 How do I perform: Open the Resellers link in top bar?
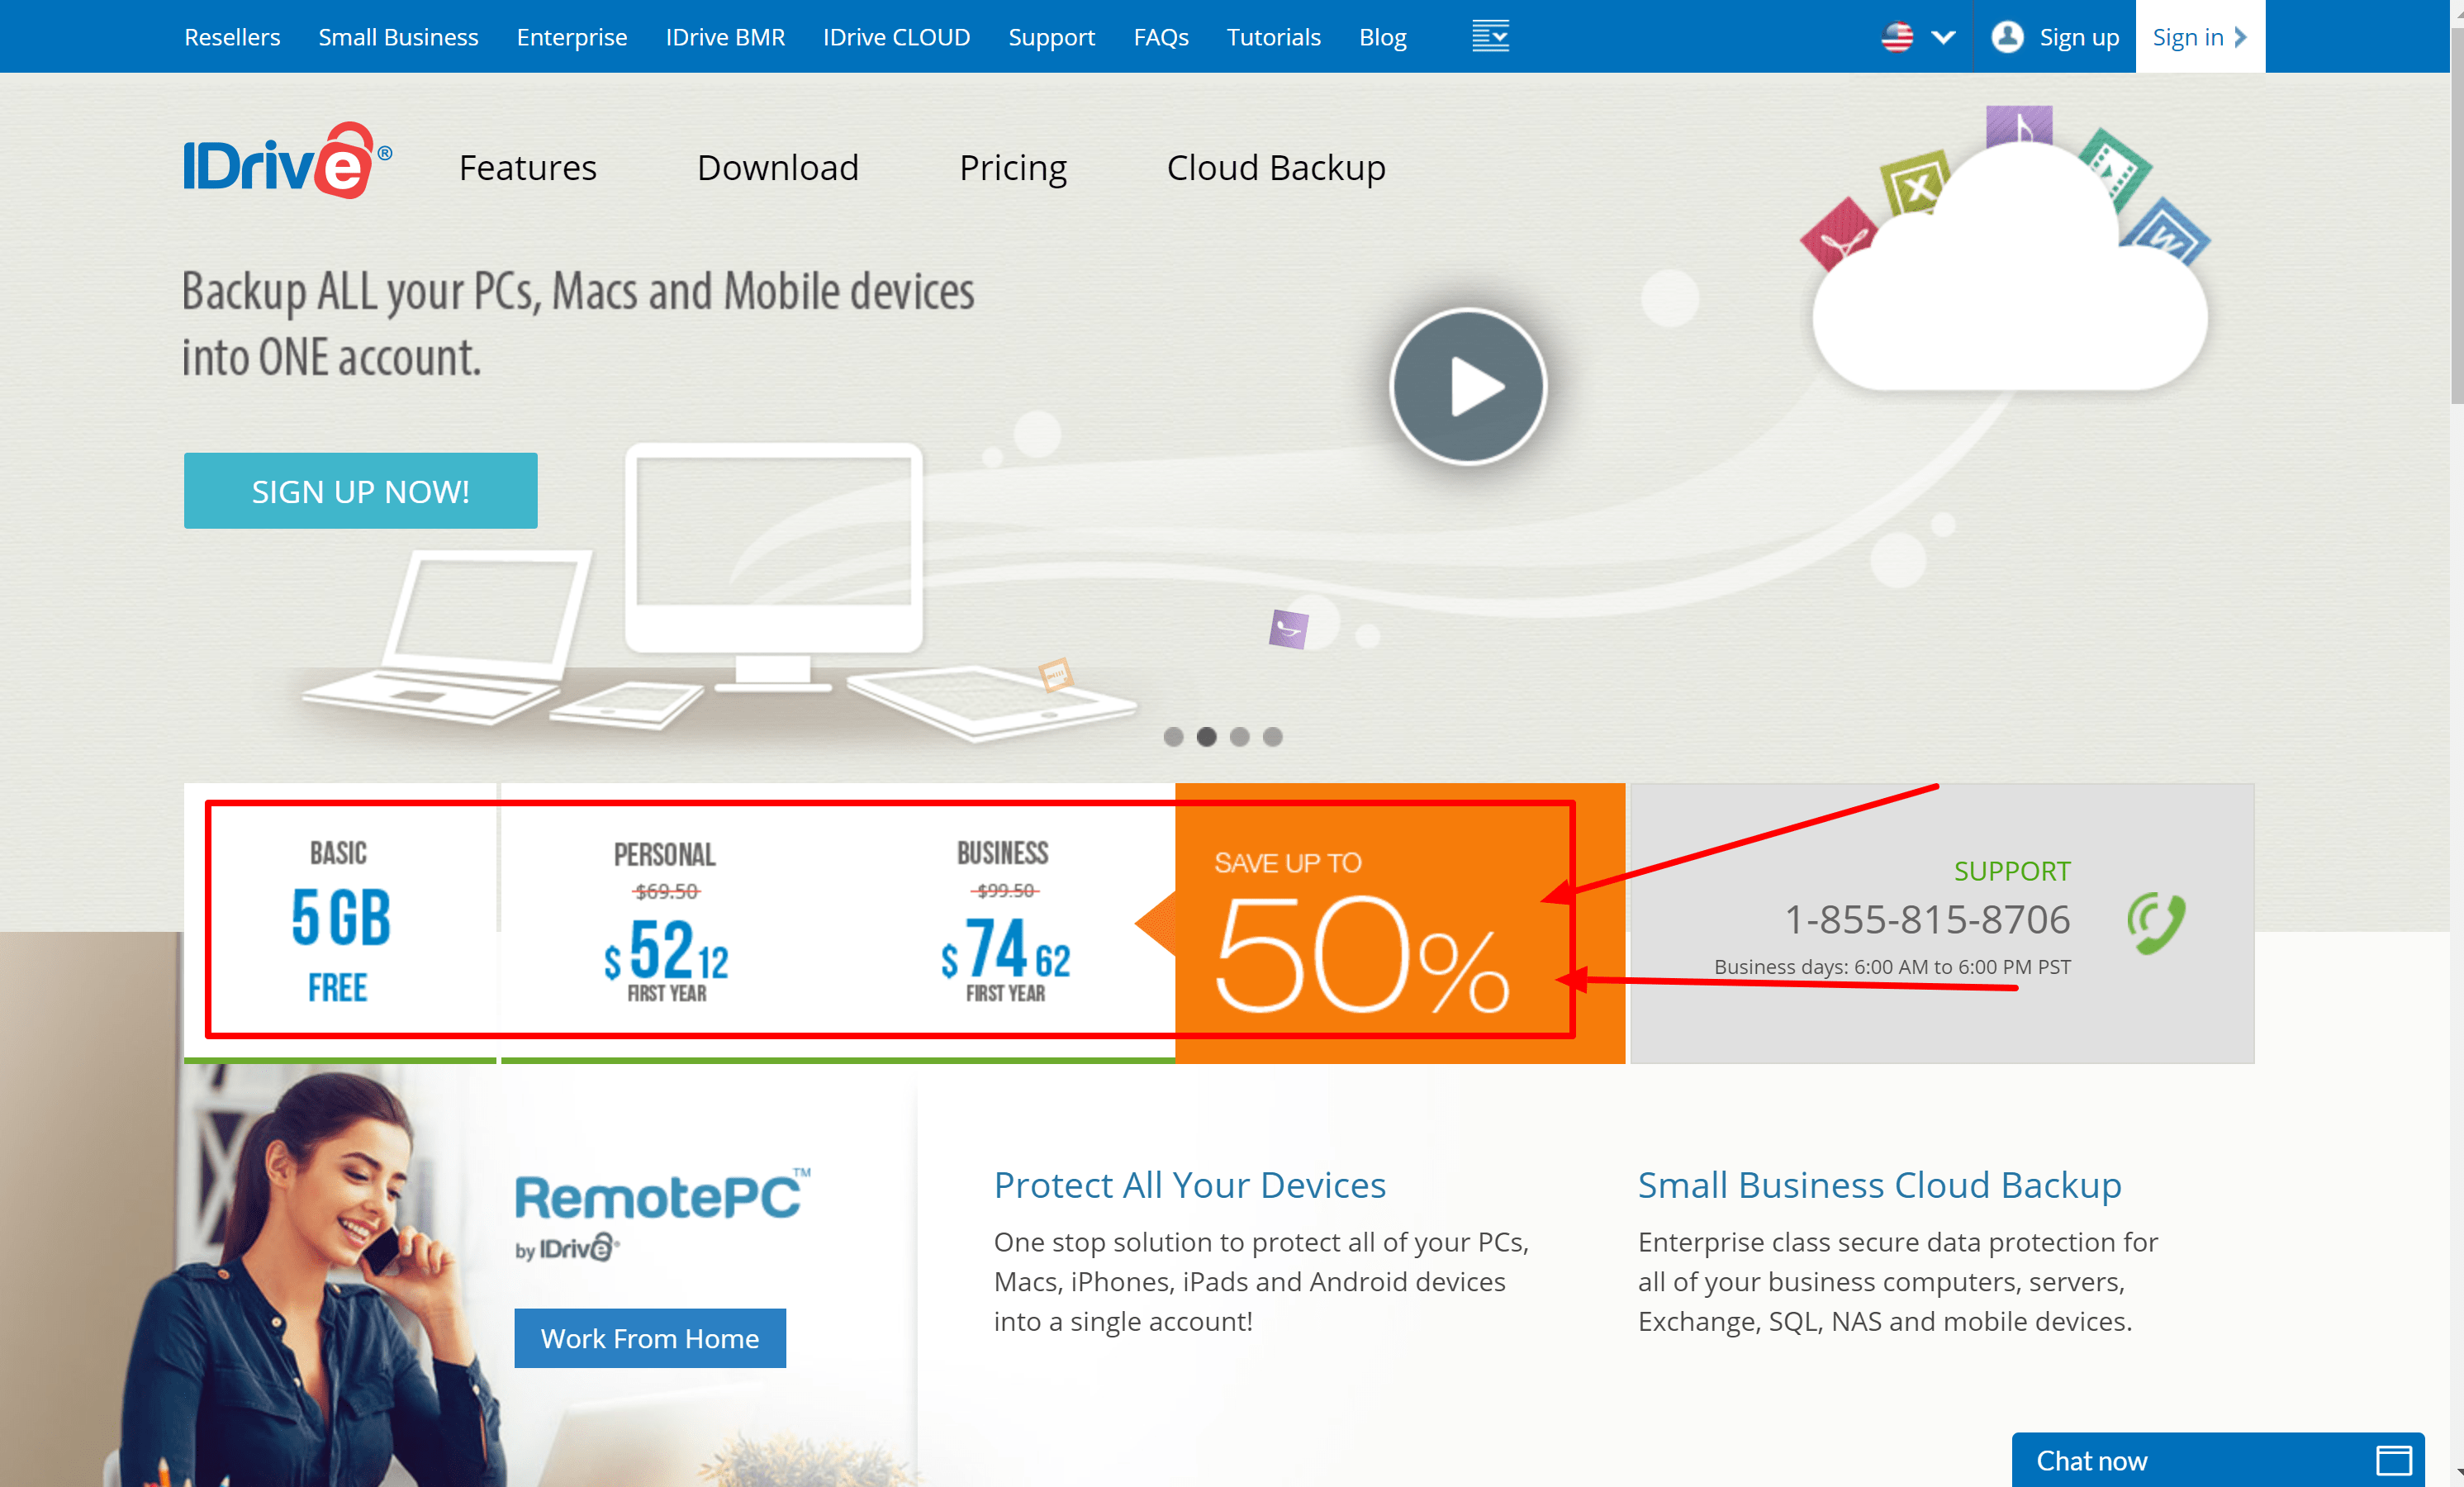(x=232, y=37)
